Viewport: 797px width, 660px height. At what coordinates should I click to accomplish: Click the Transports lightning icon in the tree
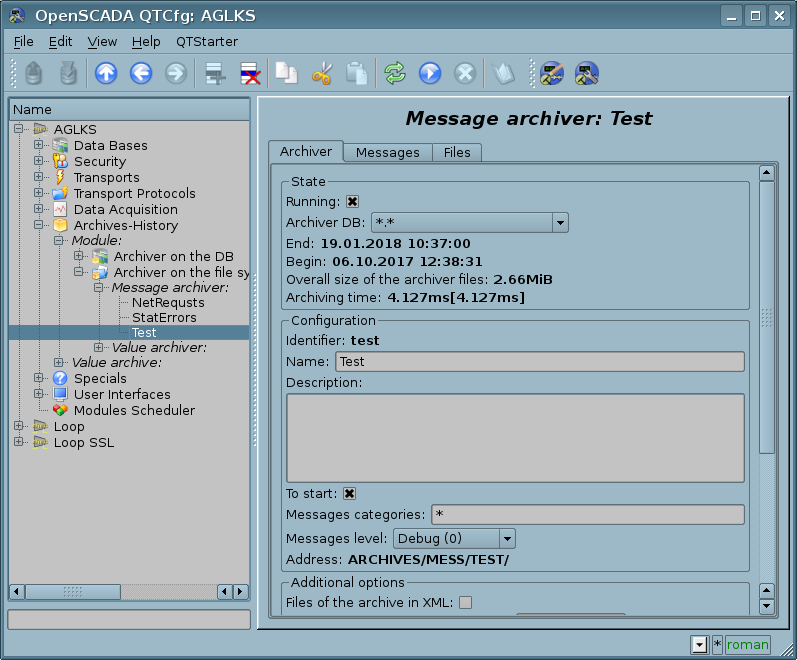(x=60, y=177)
